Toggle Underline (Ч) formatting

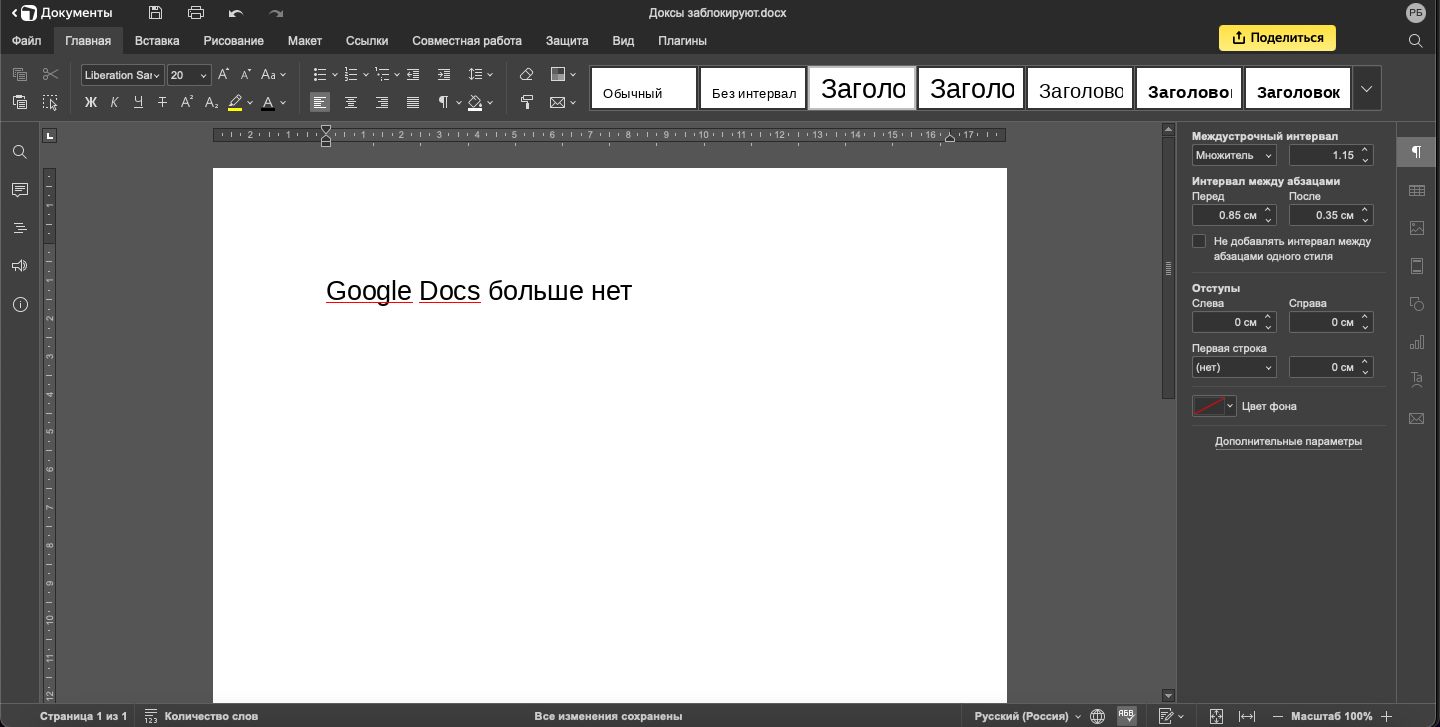point(138,102)
